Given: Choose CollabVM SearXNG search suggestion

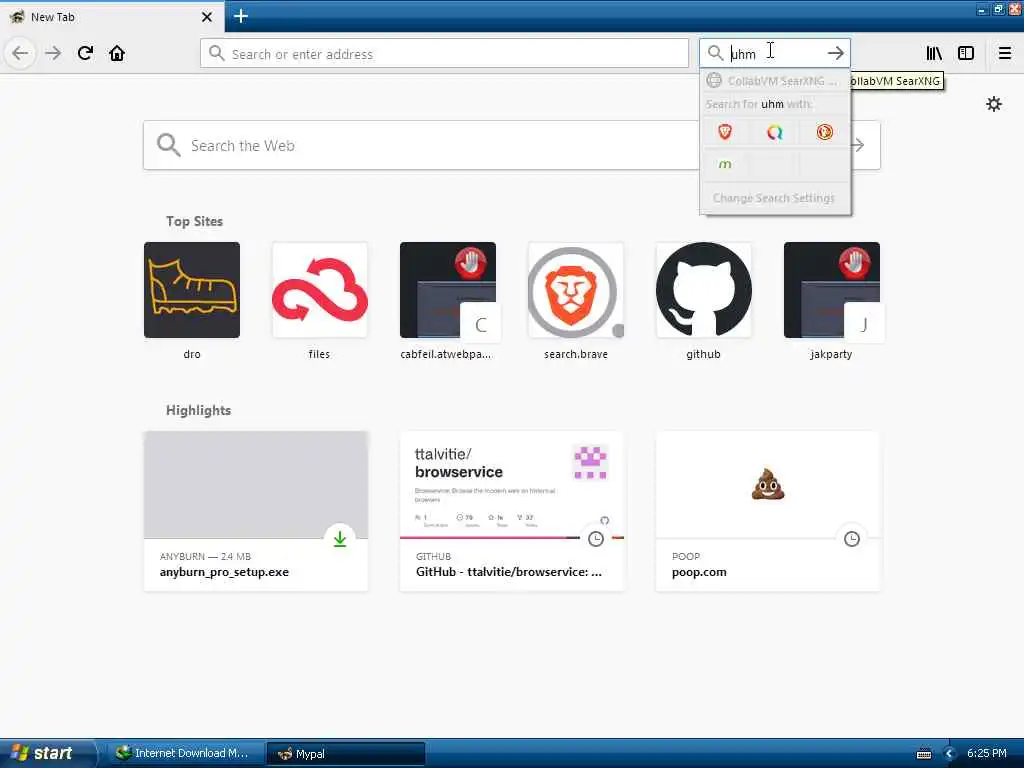Looking at the screenshot, I should coord(775,81).
